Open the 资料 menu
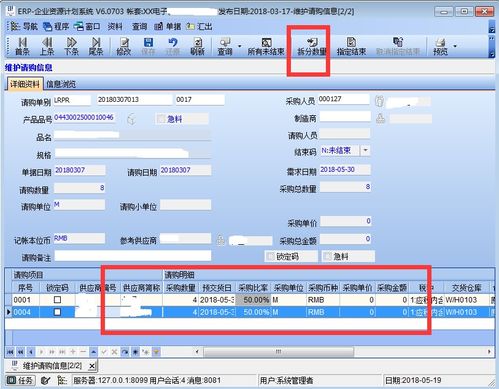The image size is (499, 389). pyautogui.click(x=115, y=26)
